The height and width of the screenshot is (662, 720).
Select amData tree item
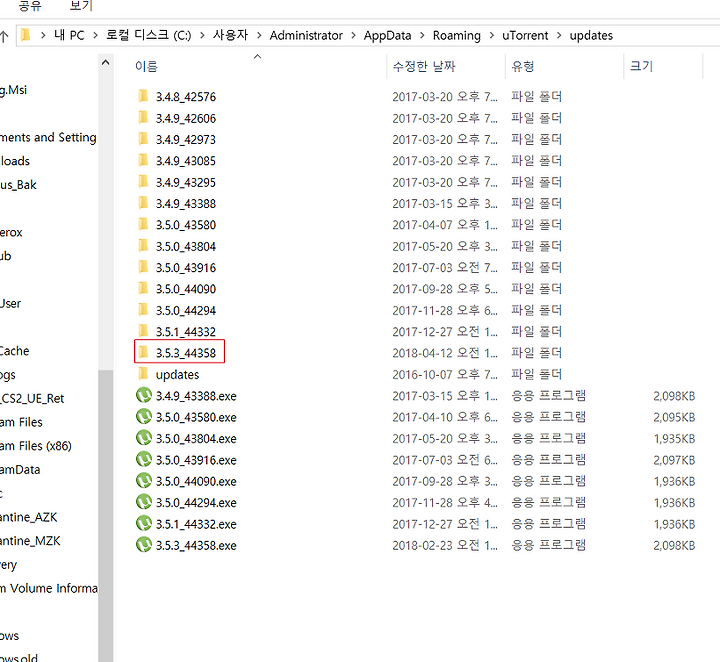[20, 470]
